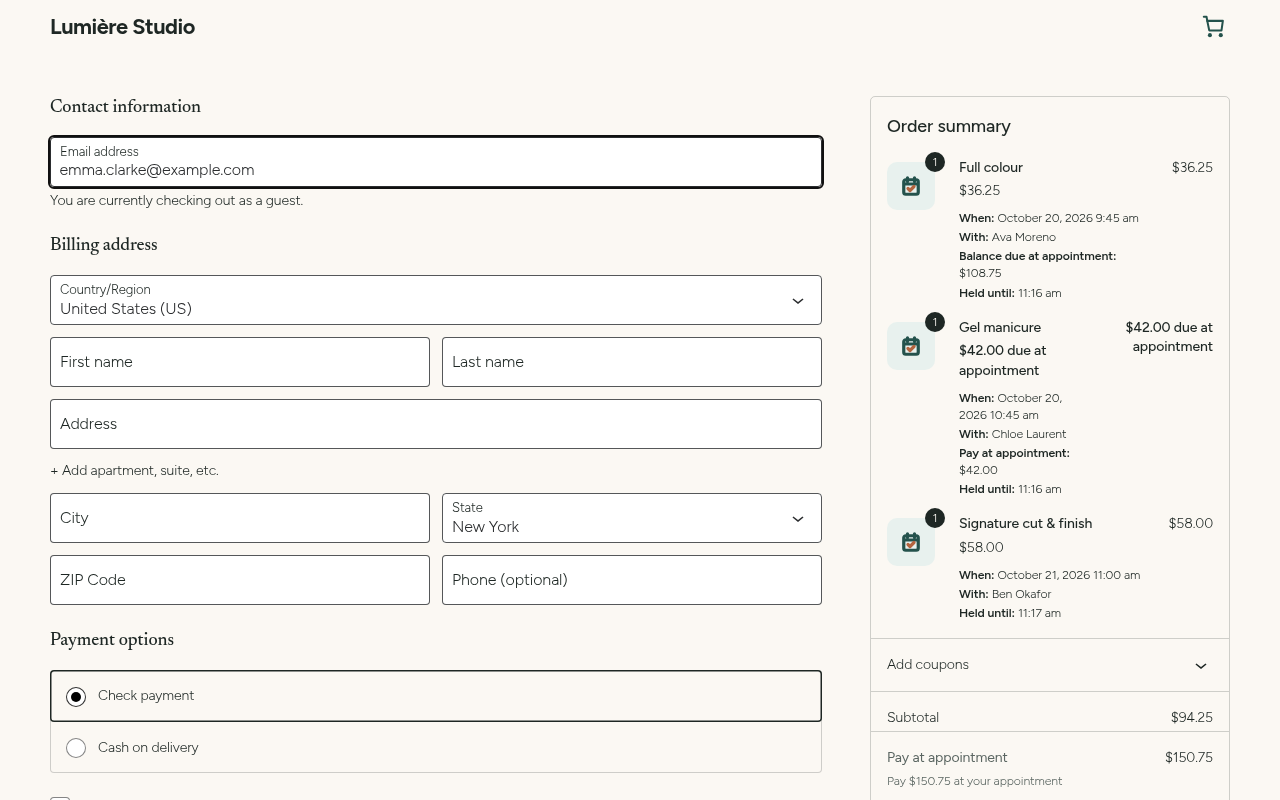Image resolution: width=1280 pixels, height=800 pixels.
Task: Click the 'Payment options' heading
Action: coord(112,640)
